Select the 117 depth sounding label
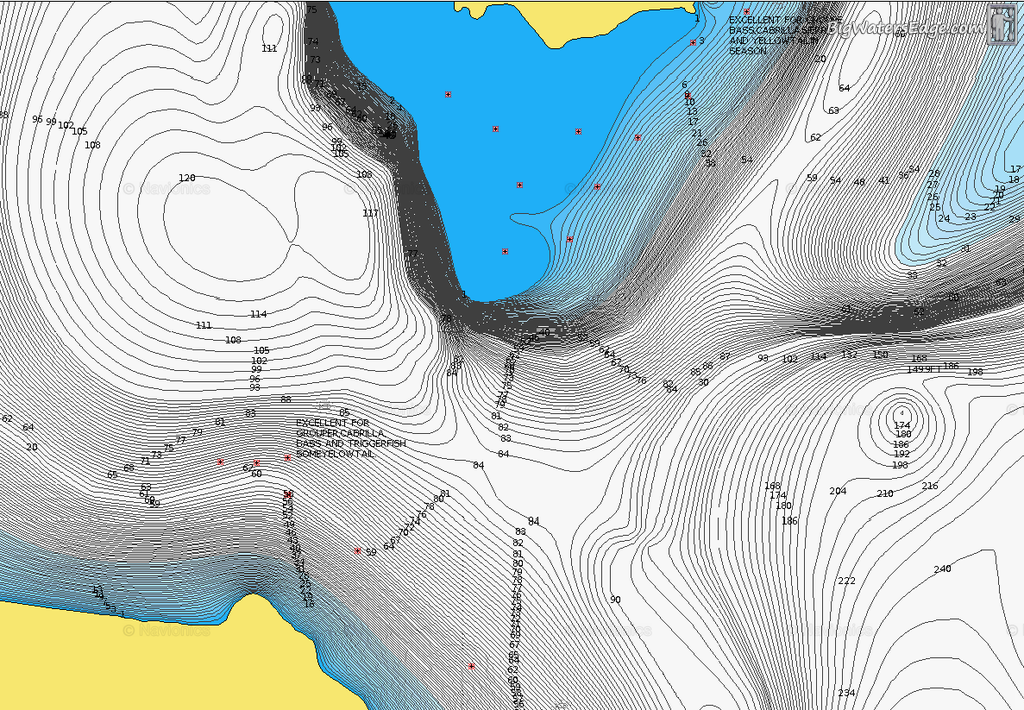This screenshot has width=1024, height=710. coord(370,213)
